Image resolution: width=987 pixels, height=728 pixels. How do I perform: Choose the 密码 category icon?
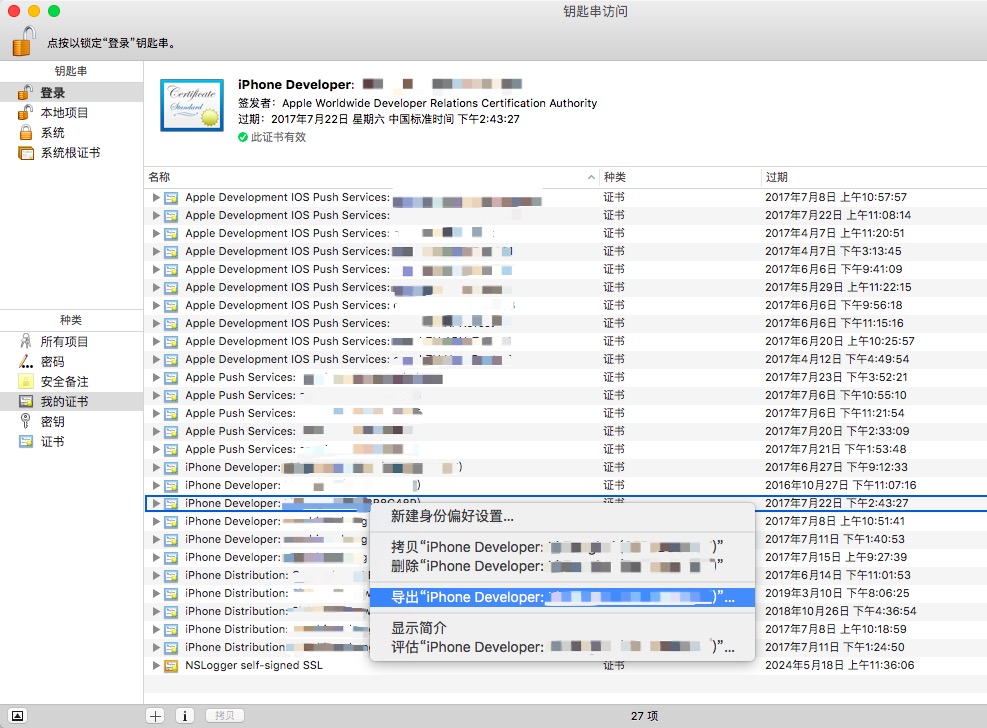pos(26,362)
